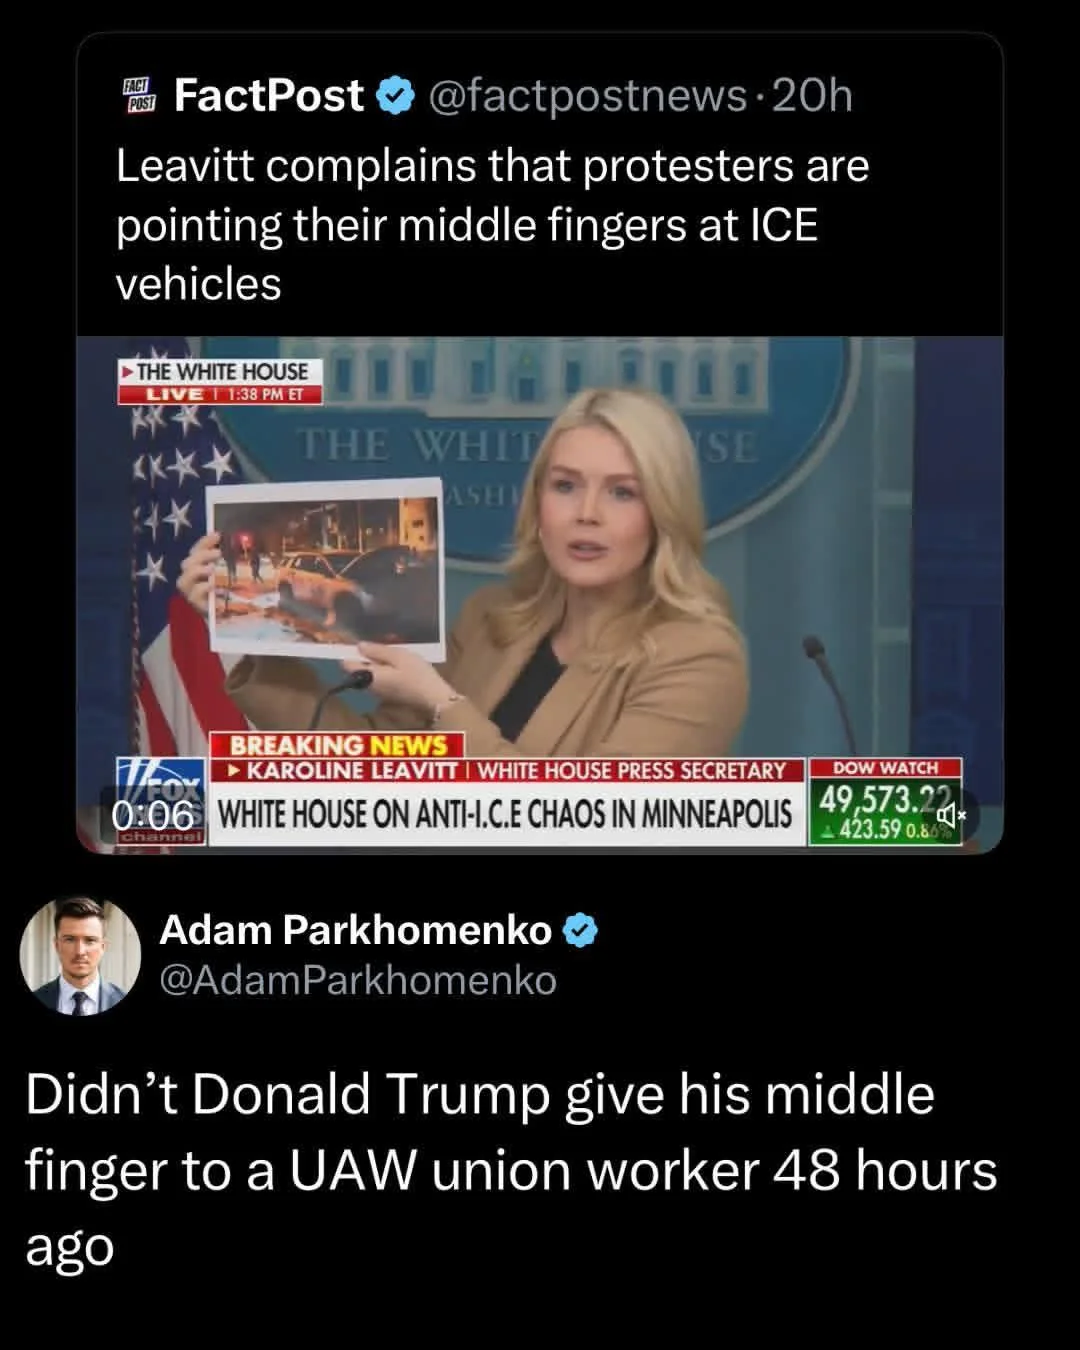Click FactPost's blue verified badge
1080x1350 pixels.
click(x=396, y=97)
